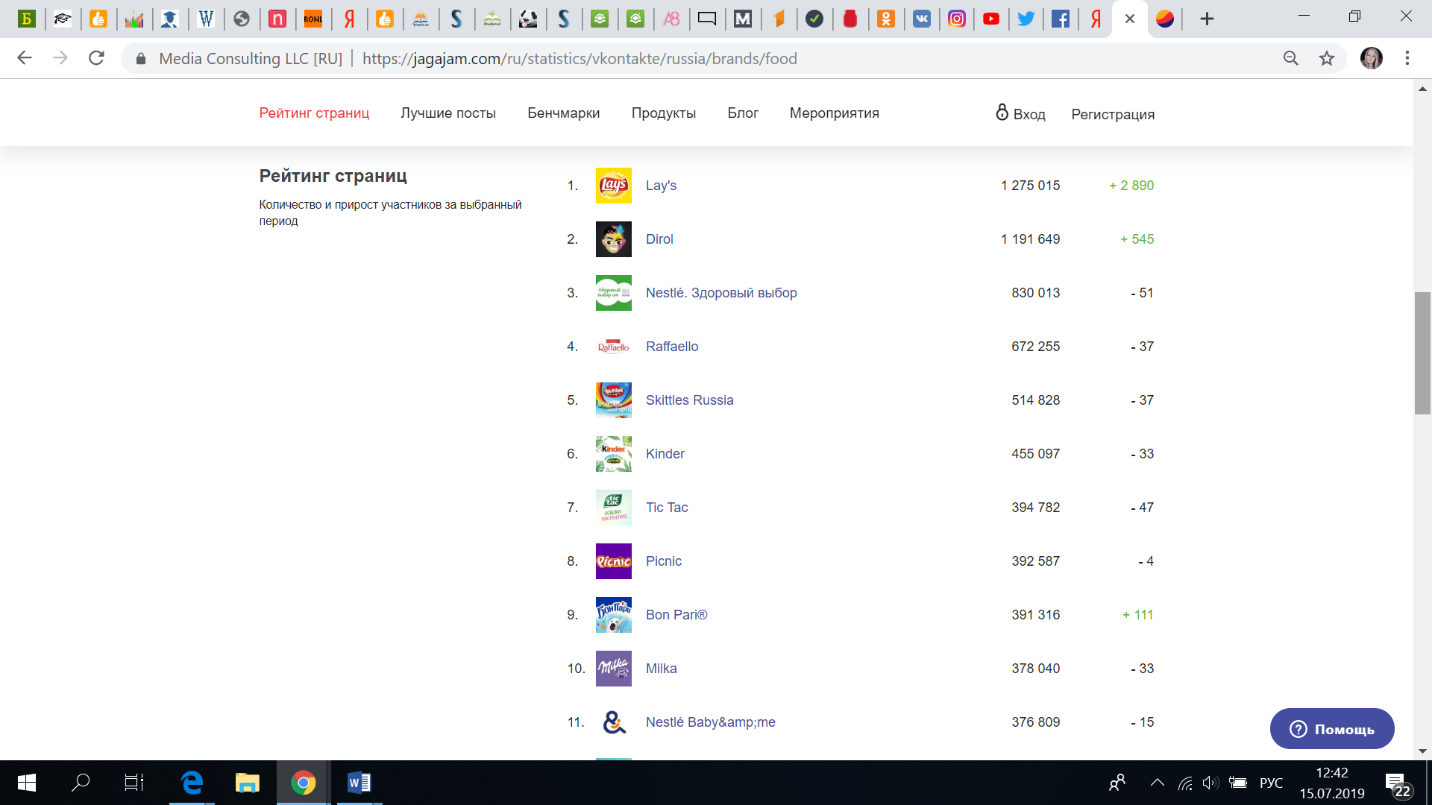Click the Nestlé Baby&me ampersand logo
Screen dimensions: 1432x805
coord(613,722)
